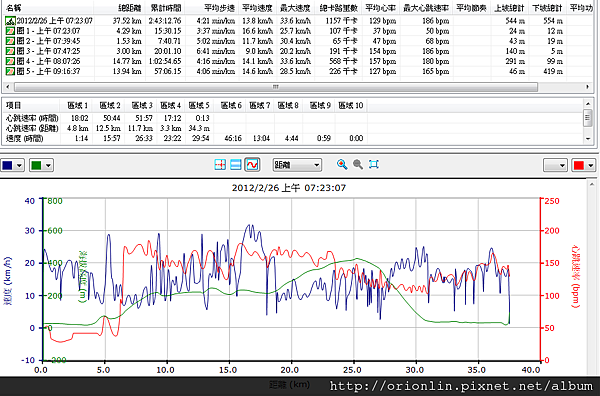Click lap 3 icon at 07:47:25
Image resolution: width=600 pixels, height=396 pixels.
pyautogui.click(x=10, y=51)
